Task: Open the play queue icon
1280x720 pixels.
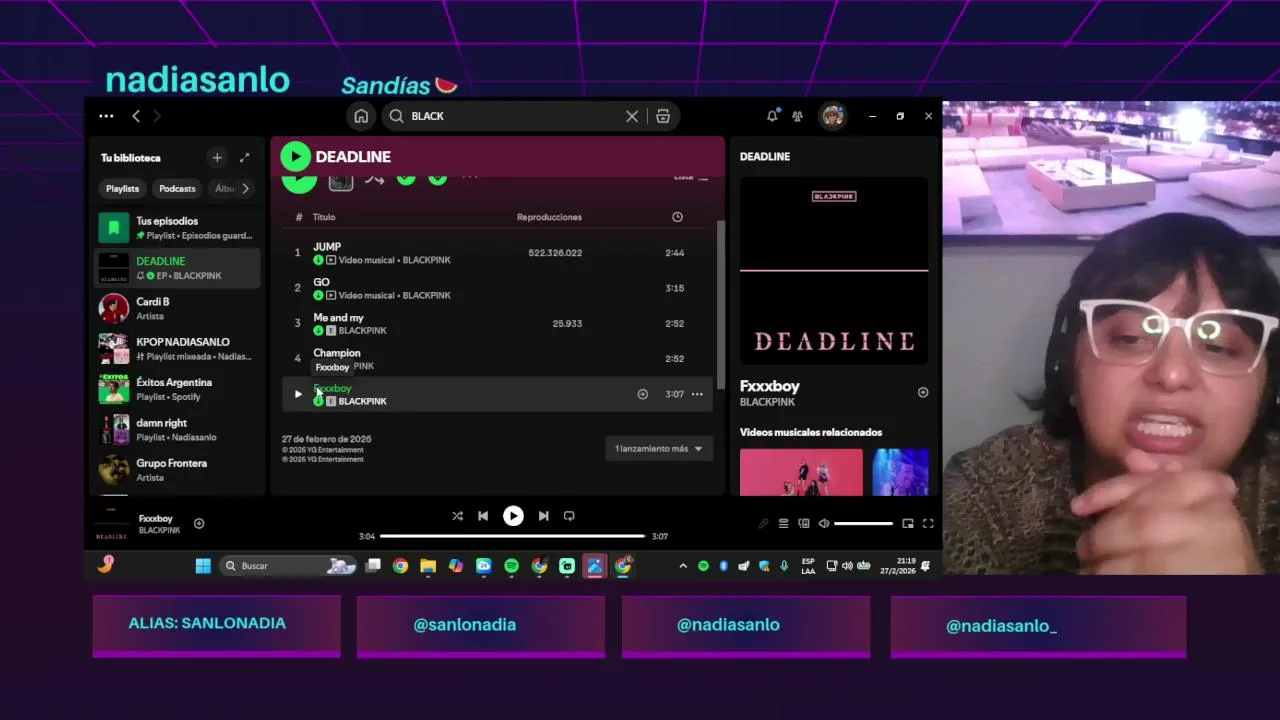Action: tap(783, 524)
